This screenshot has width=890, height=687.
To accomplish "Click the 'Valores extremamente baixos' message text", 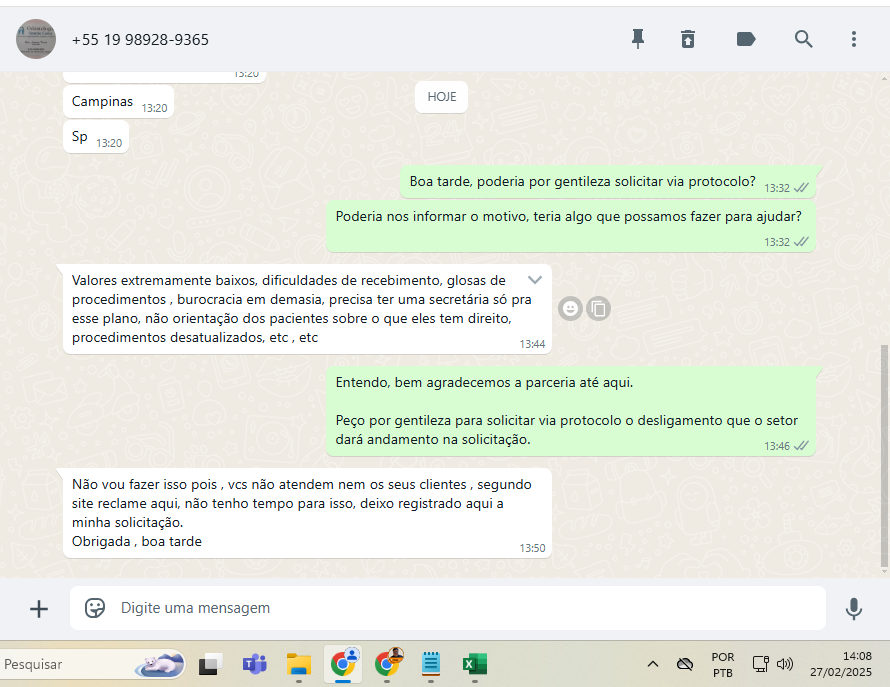I will coord(301,309).
